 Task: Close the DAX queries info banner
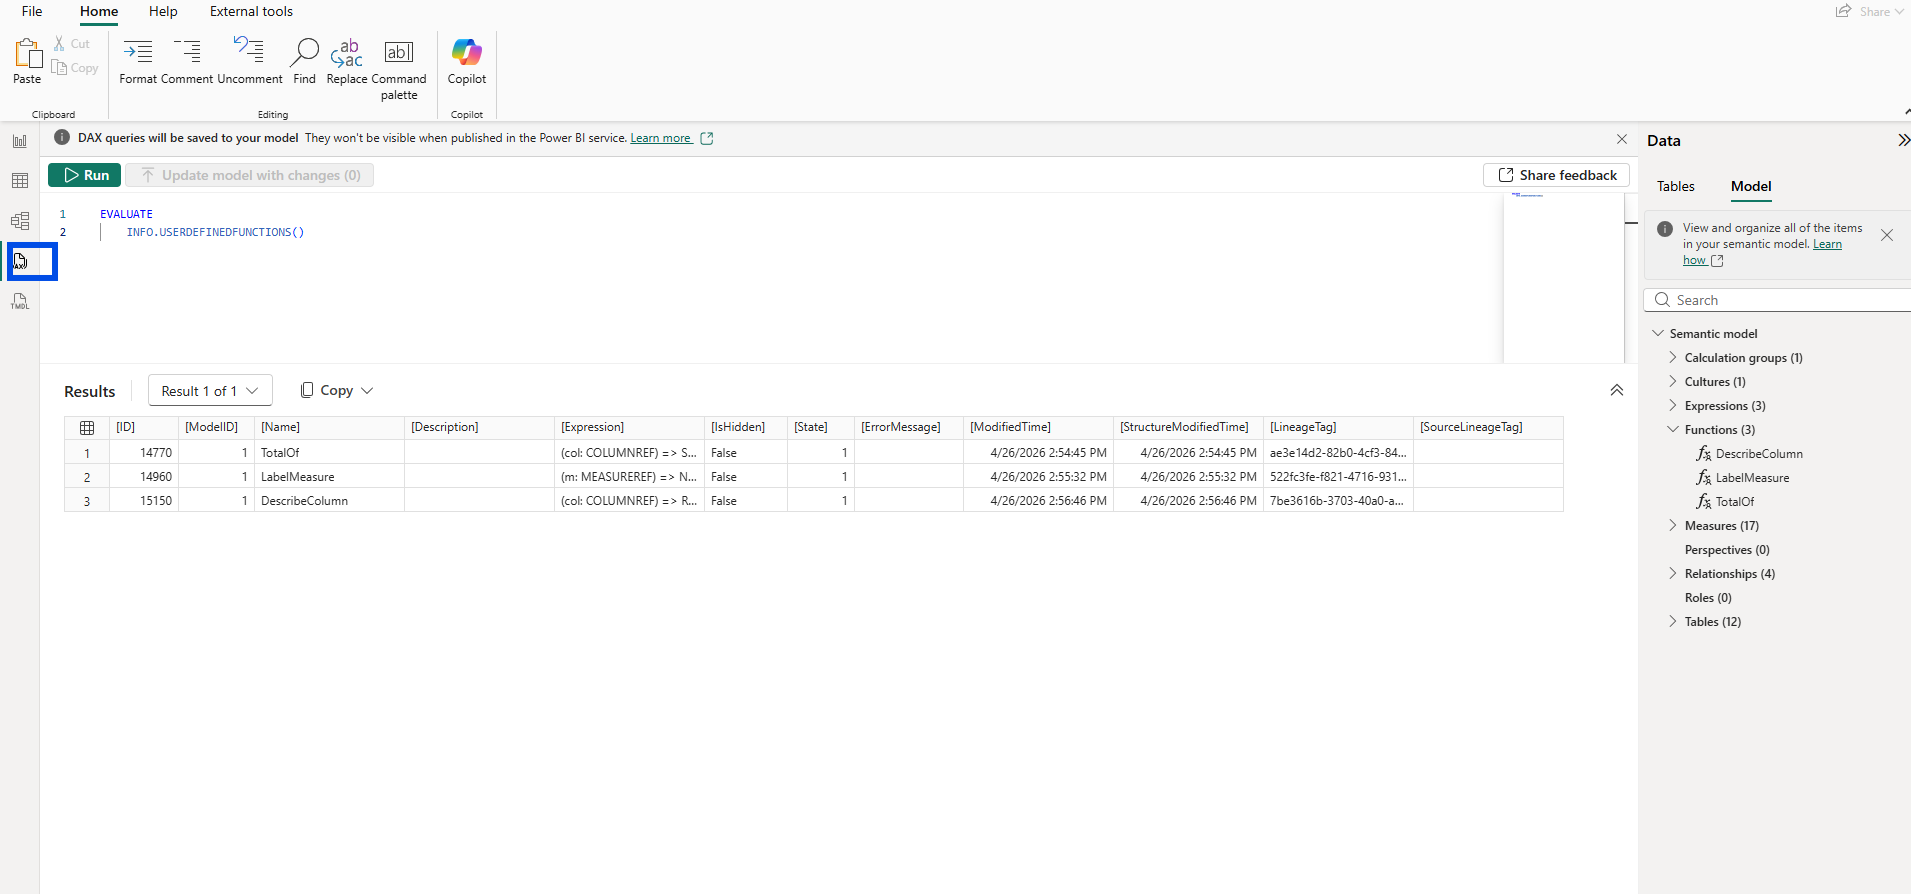(1622, 139)
